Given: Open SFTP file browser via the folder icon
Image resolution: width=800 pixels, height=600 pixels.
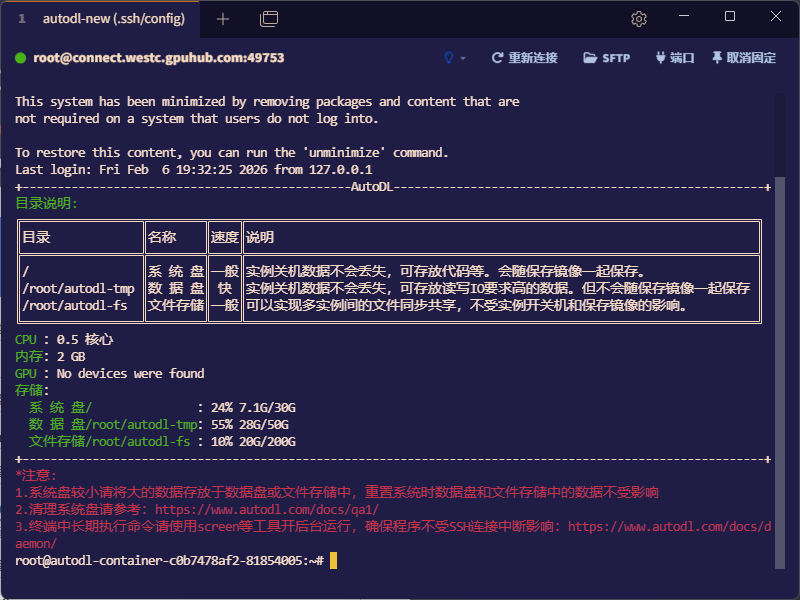Looking at the screenshot, I should click(590, 58).
